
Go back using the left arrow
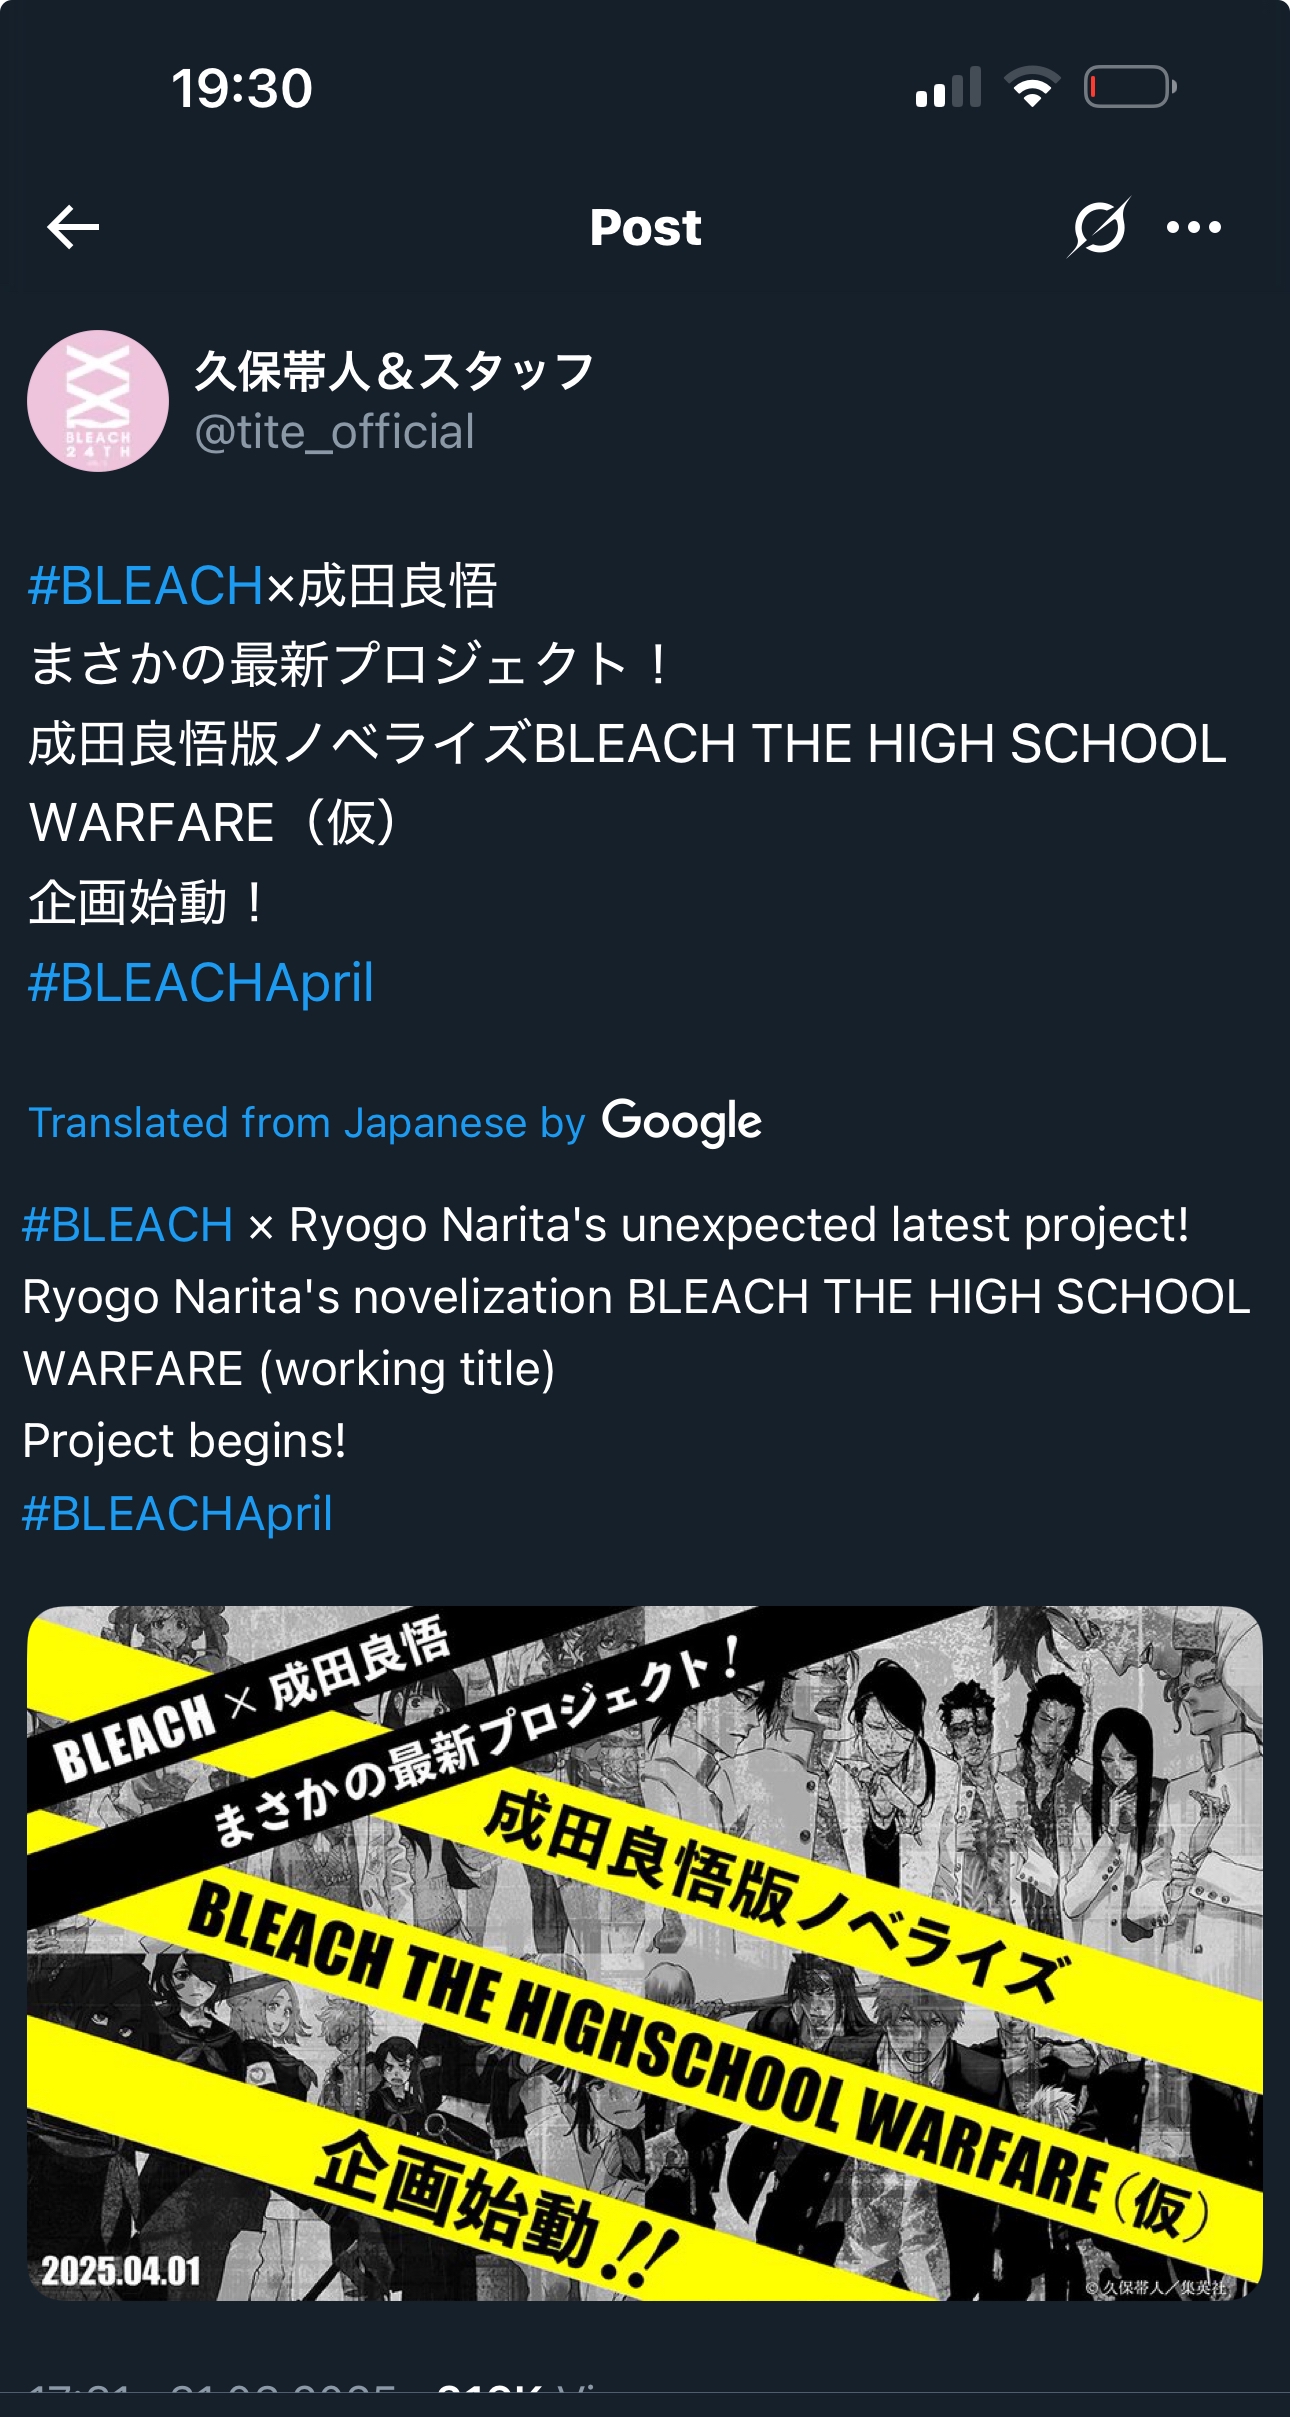pos(73,227)
